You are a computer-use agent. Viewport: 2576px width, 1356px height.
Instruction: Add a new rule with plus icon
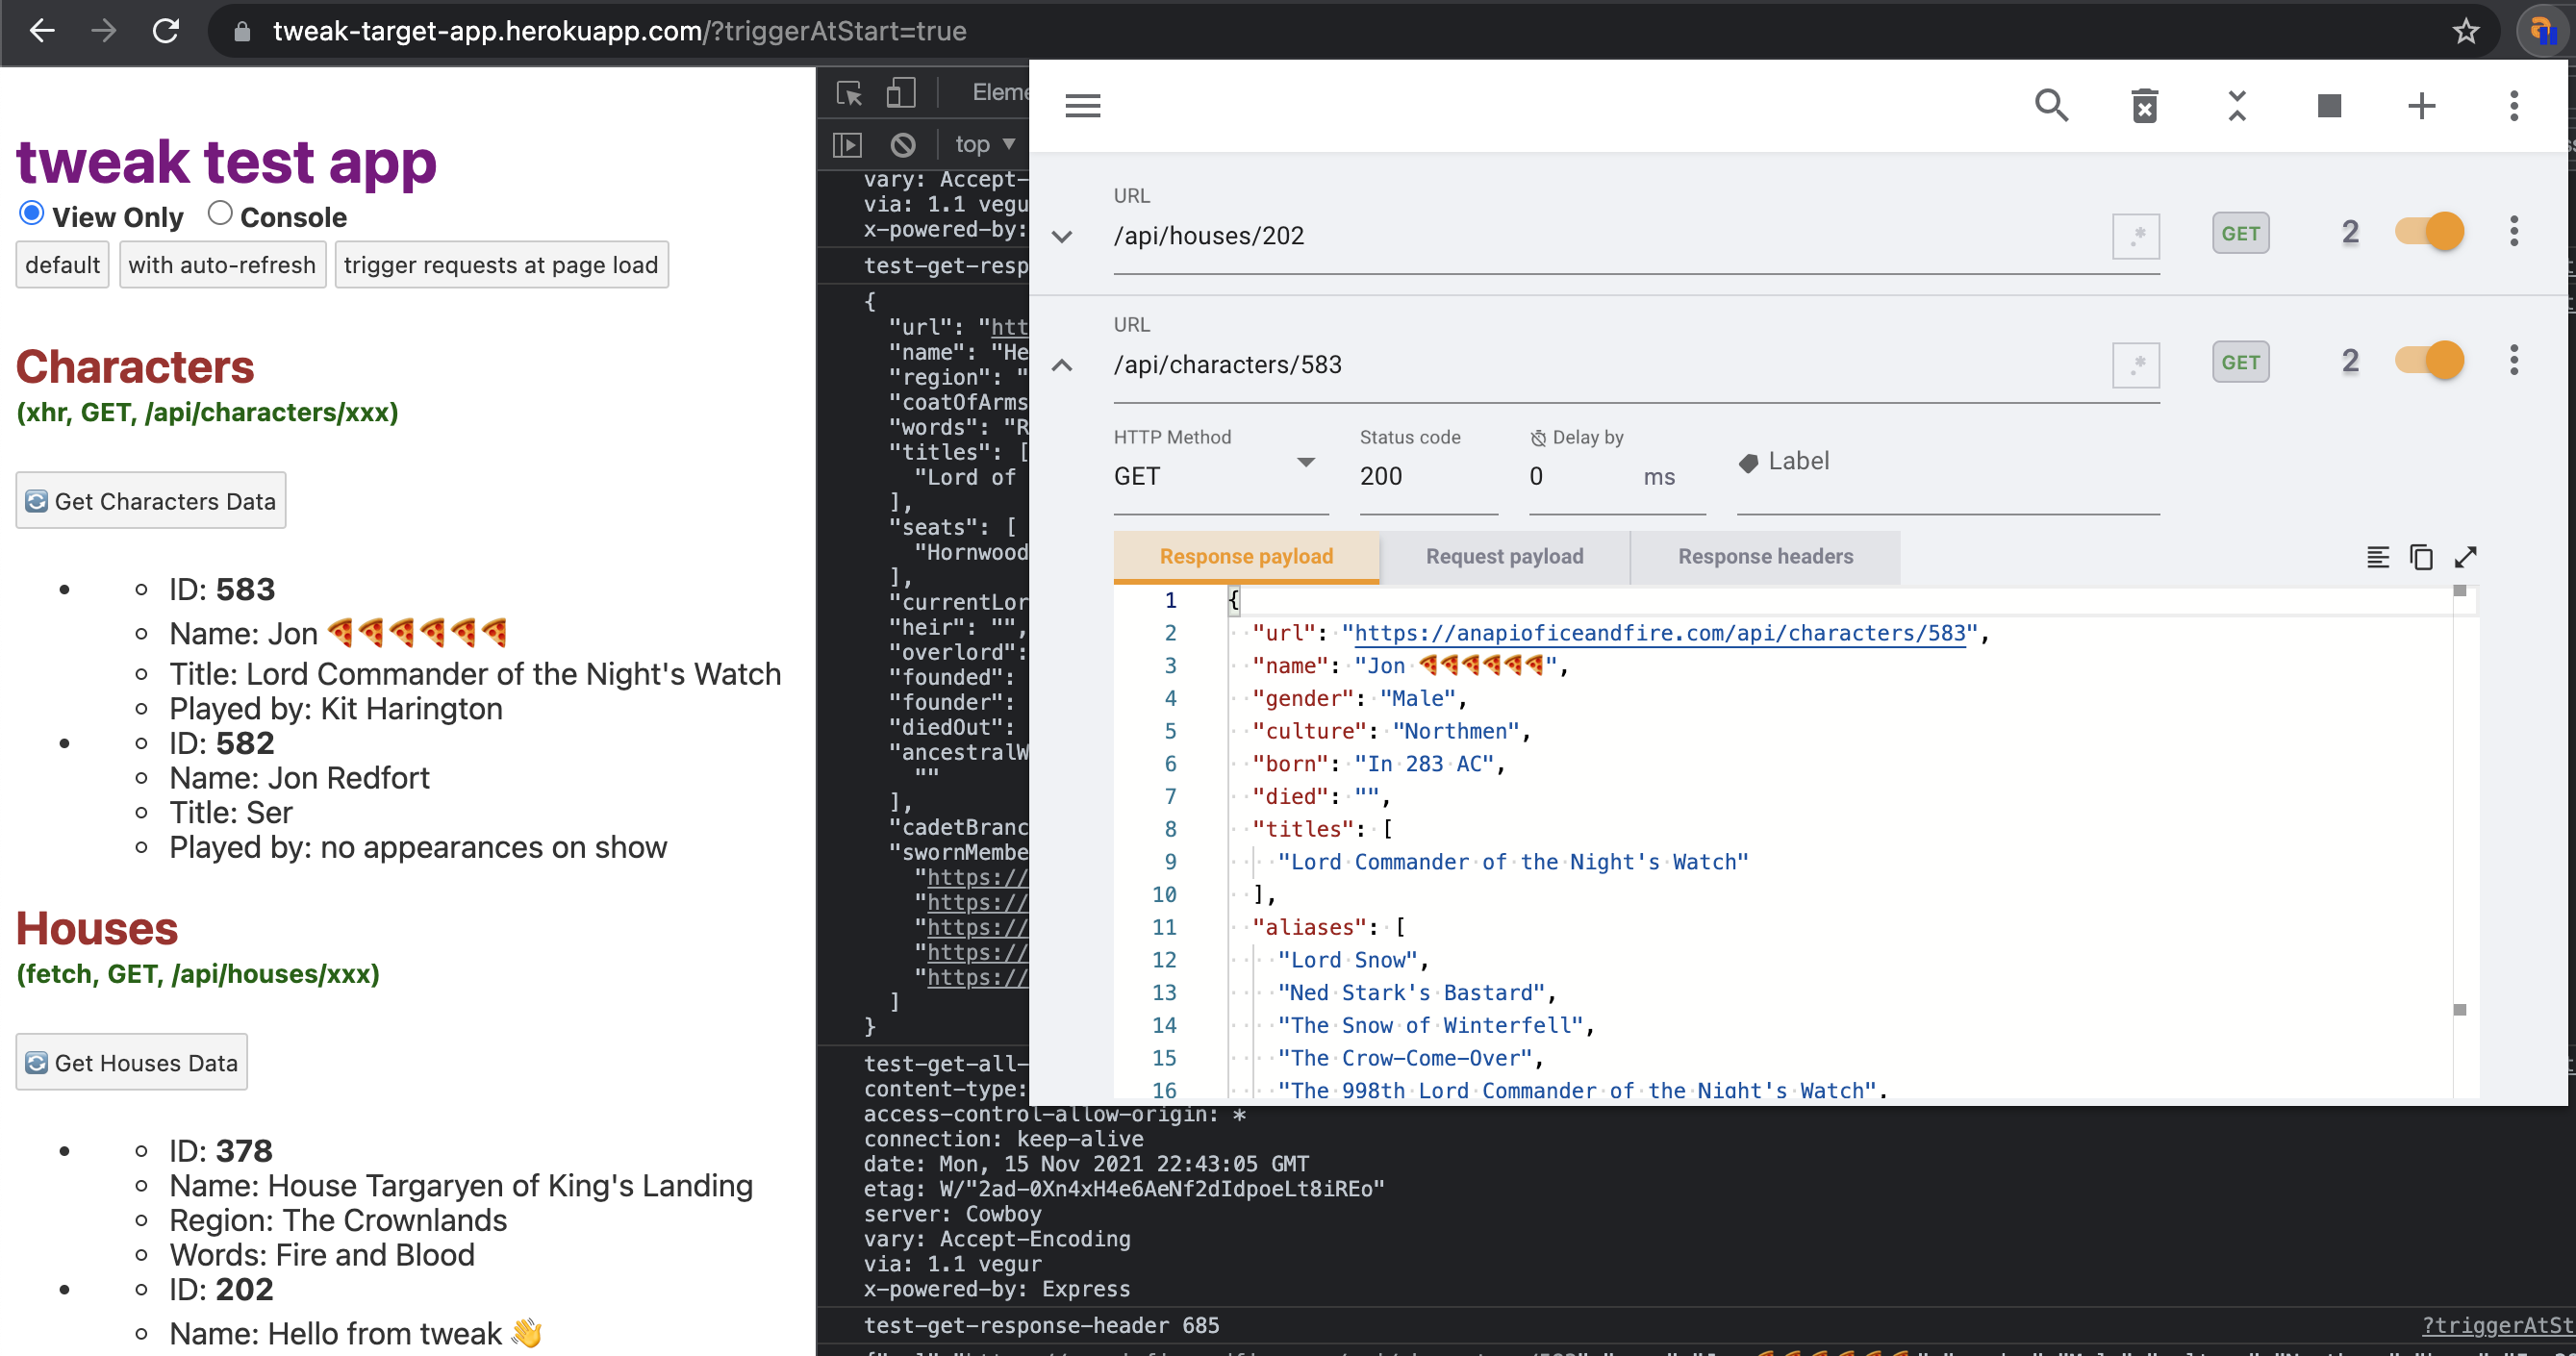pyautogui.click(x=2421, y=106)
